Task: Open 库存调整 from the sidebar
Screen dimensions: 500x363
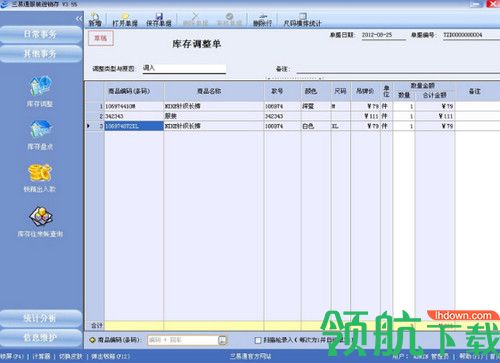Action: (x=40, y=92)
